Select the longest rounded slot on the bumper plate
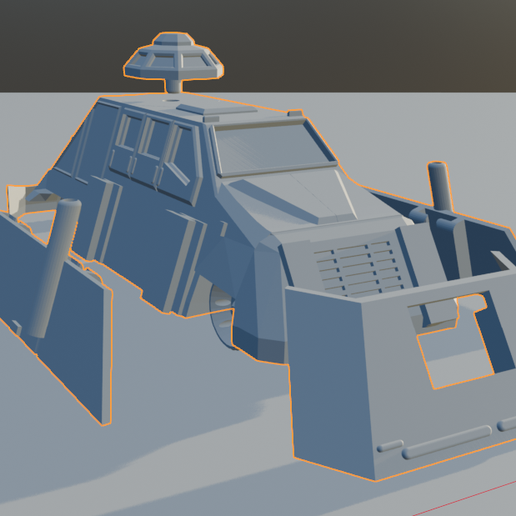The image size is (516, 516). coord(447,441)
